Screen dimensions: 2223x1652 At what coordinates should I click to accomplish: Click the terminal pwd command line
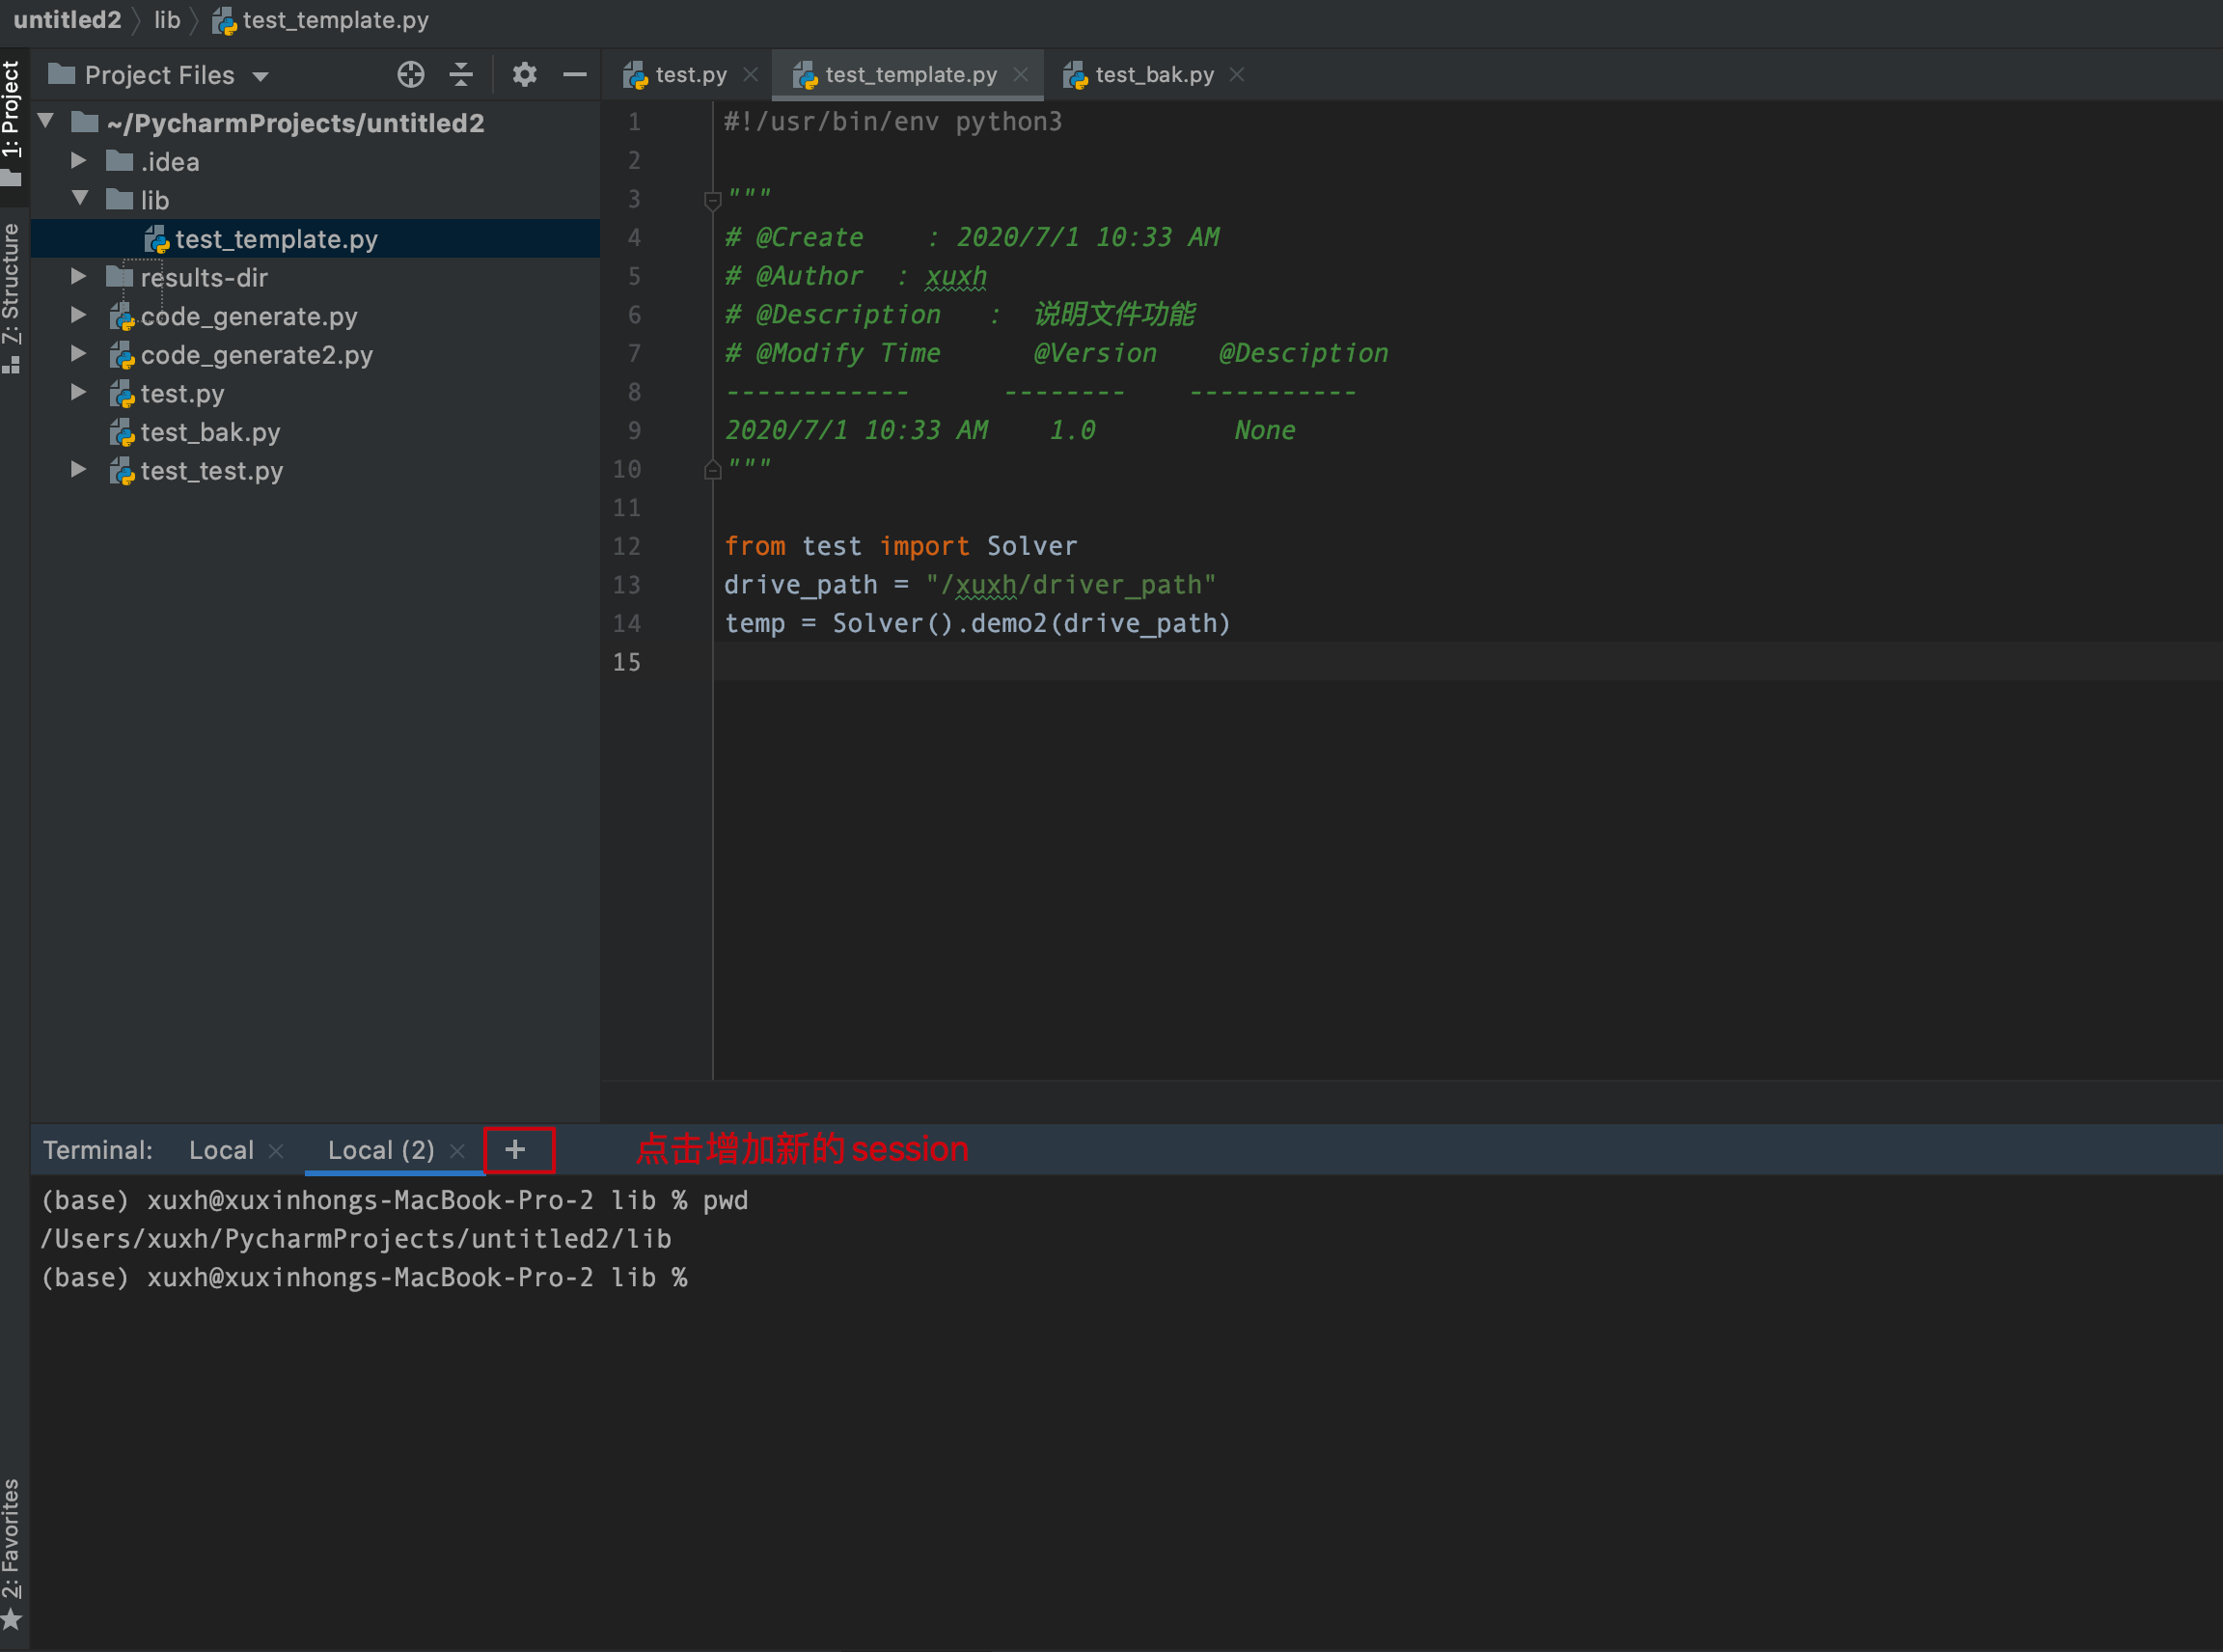[394, 1200]
